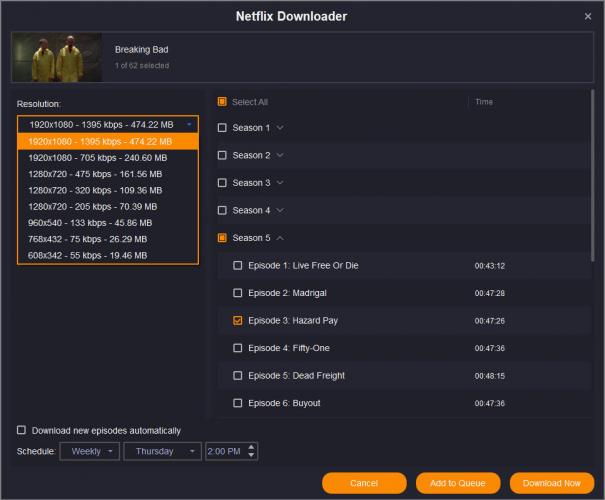
Task: Choose 960x540 - 133 kbps - 45.86 MB option
Action: (x=108, y=223)
